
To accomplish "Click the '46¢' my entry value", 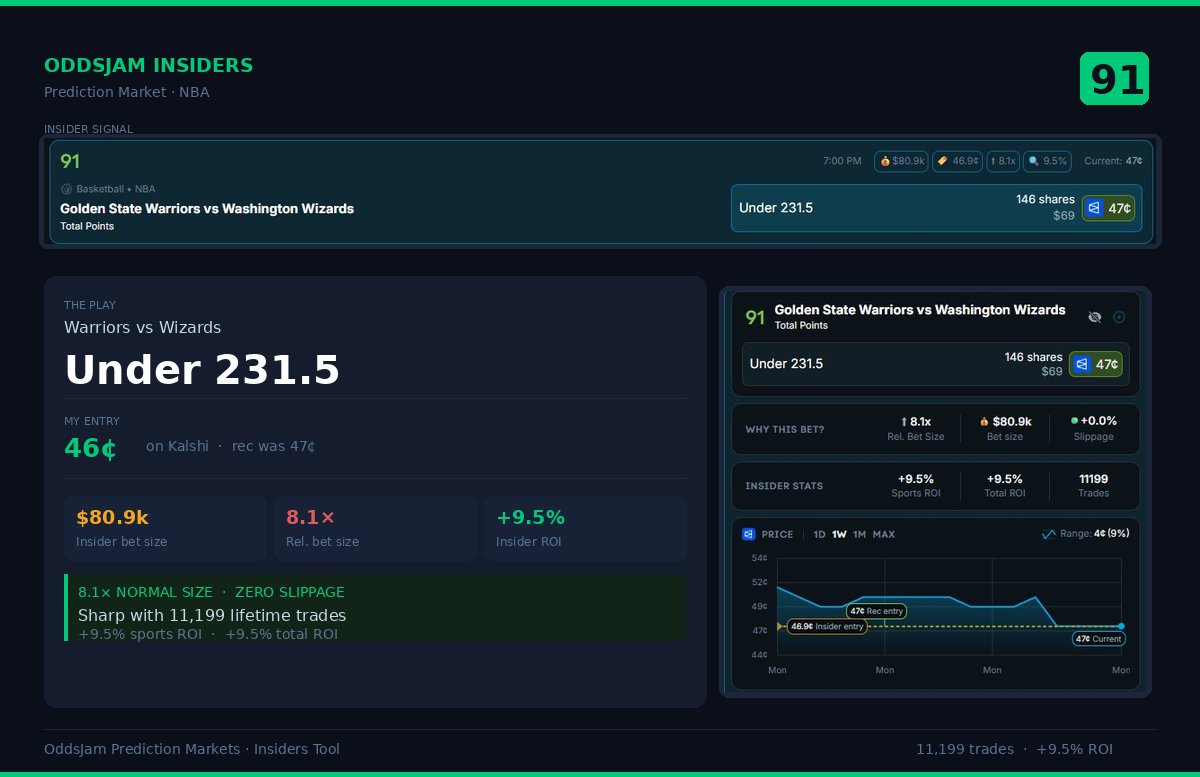I will 90,448.
